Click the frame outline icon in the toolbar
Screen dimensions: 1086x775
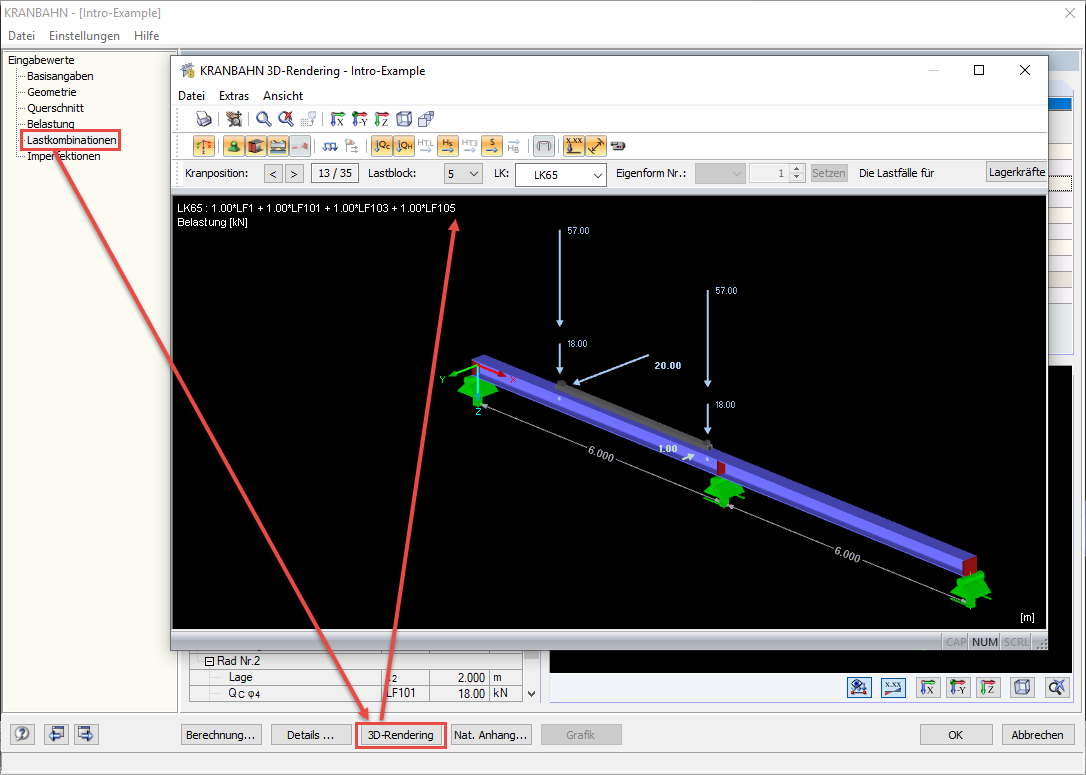tap(544, 146)
